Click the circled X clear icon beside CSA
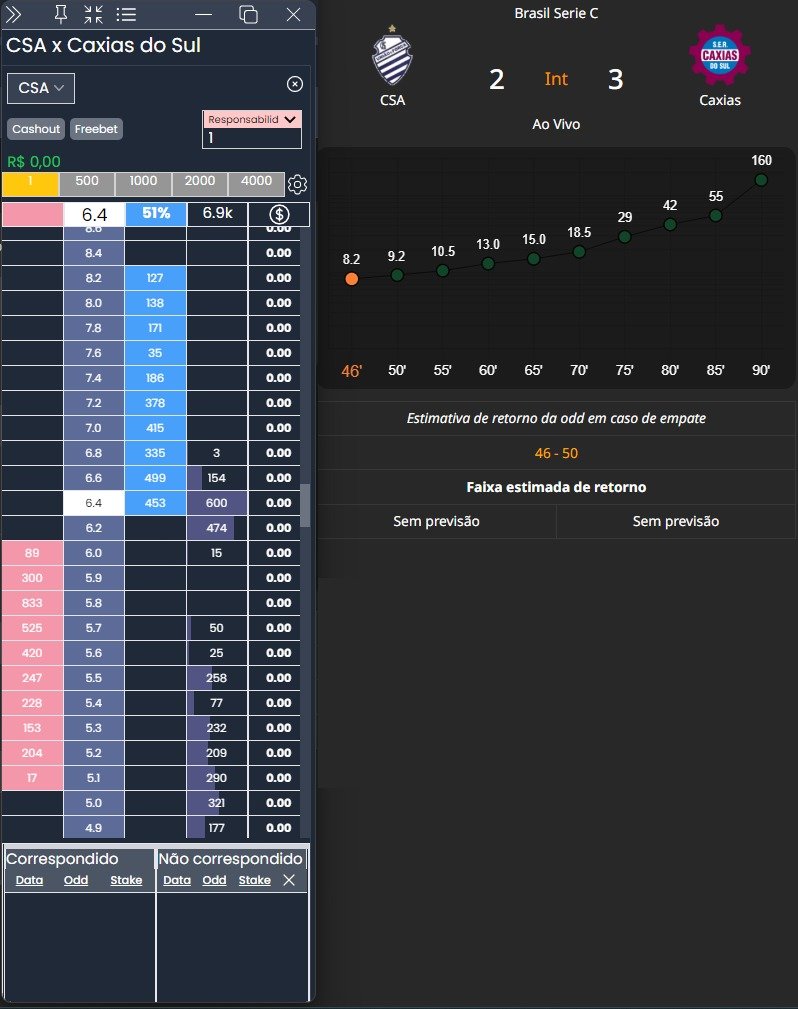This screenshot has height=1009, width=798. pos(295,84)
